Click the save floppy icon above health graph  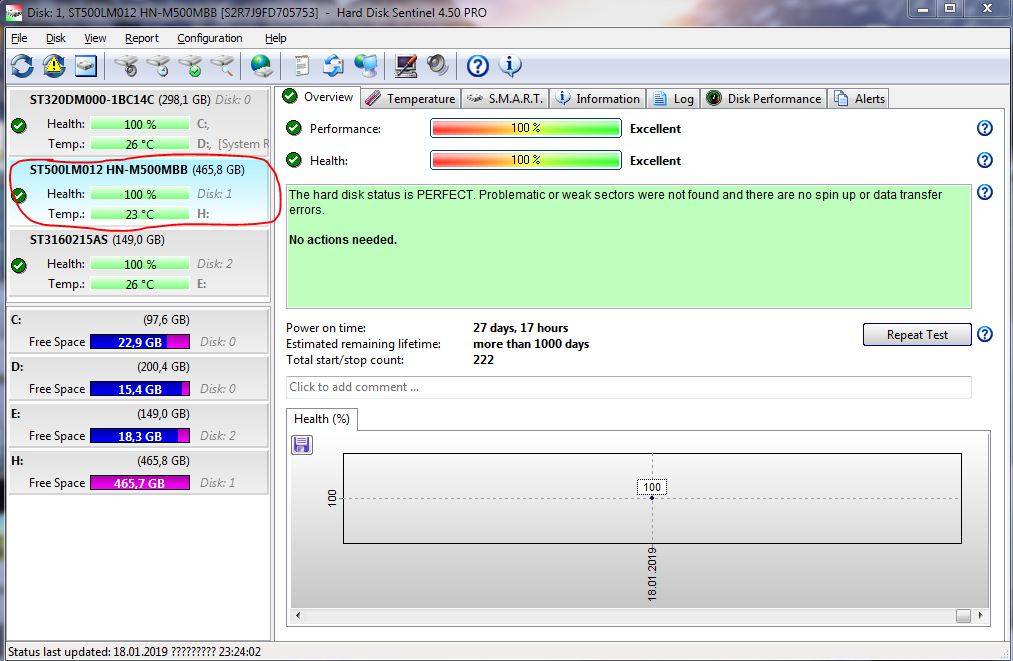(x=302, y=445)
